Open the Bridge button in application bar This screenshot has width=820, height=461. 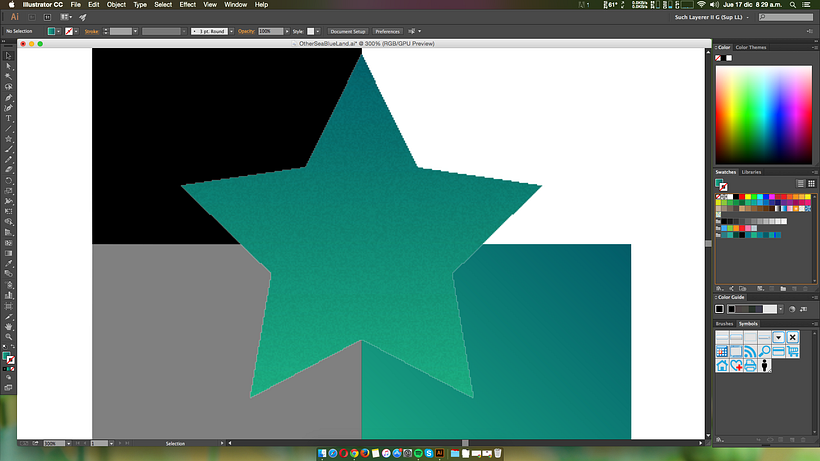pyautogui.click(x=31, y=17)
